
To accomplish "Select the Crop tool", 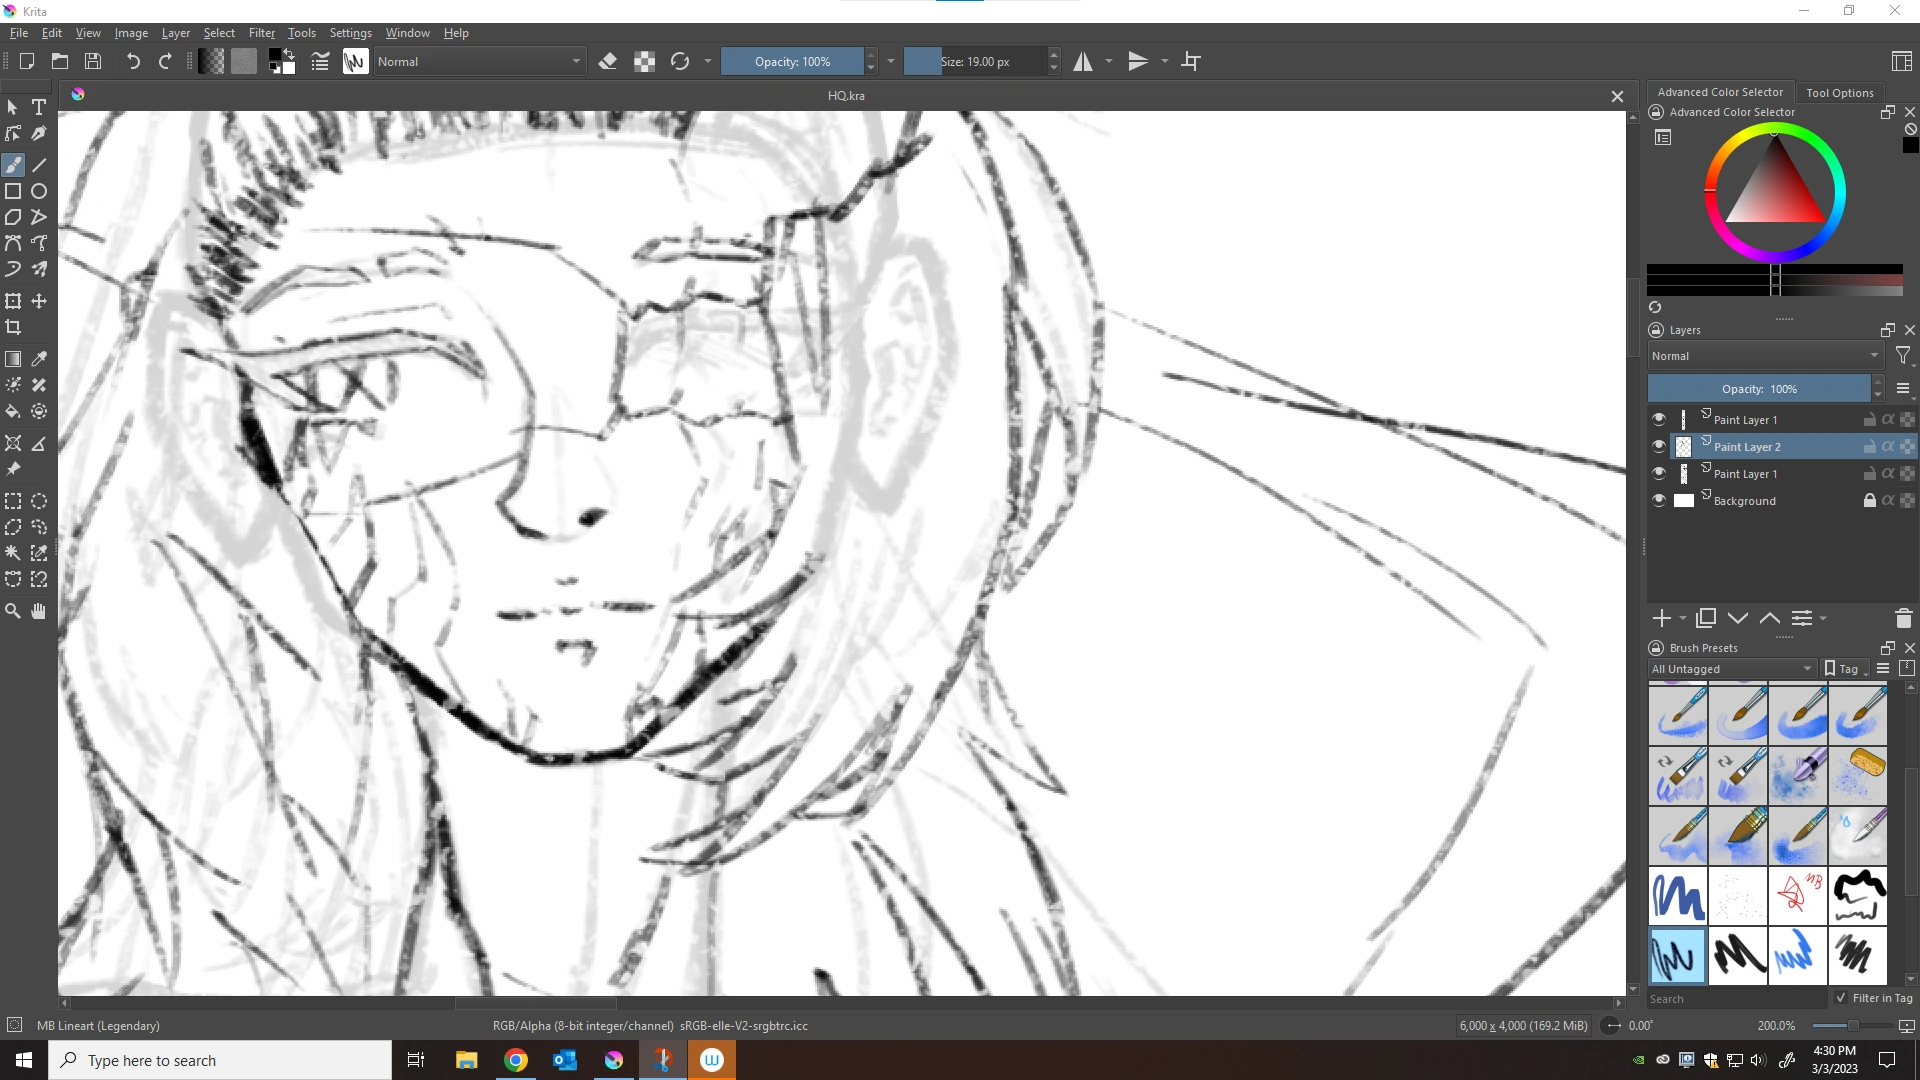I will [13, 327].
